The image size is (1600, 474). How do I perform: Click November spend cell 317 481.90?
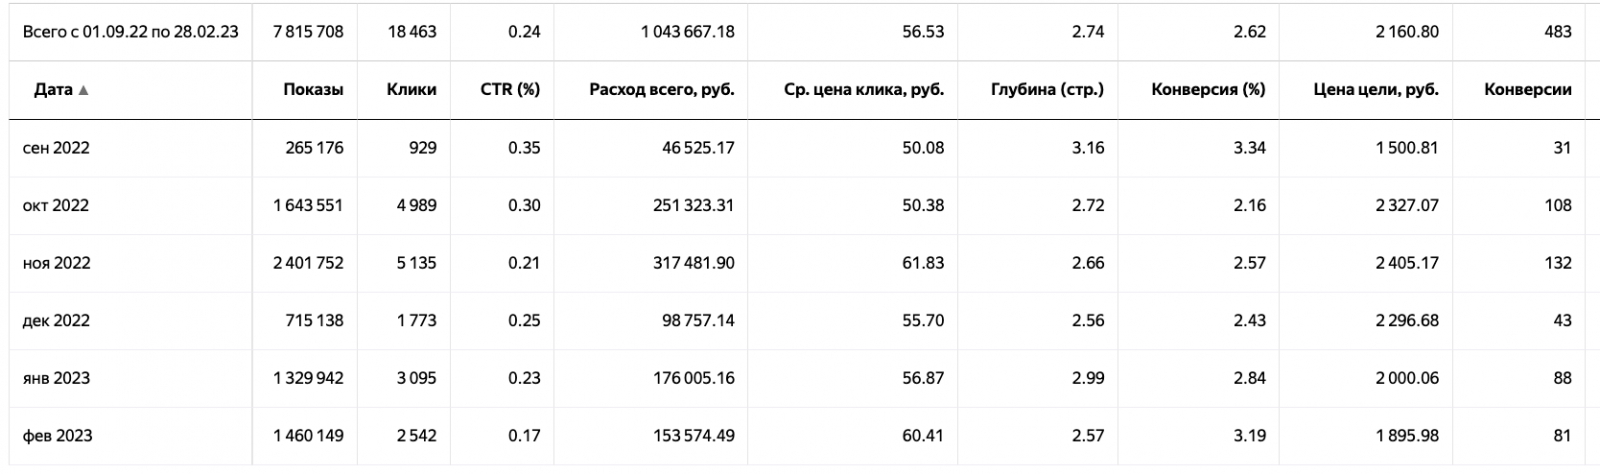pos(691,263)
